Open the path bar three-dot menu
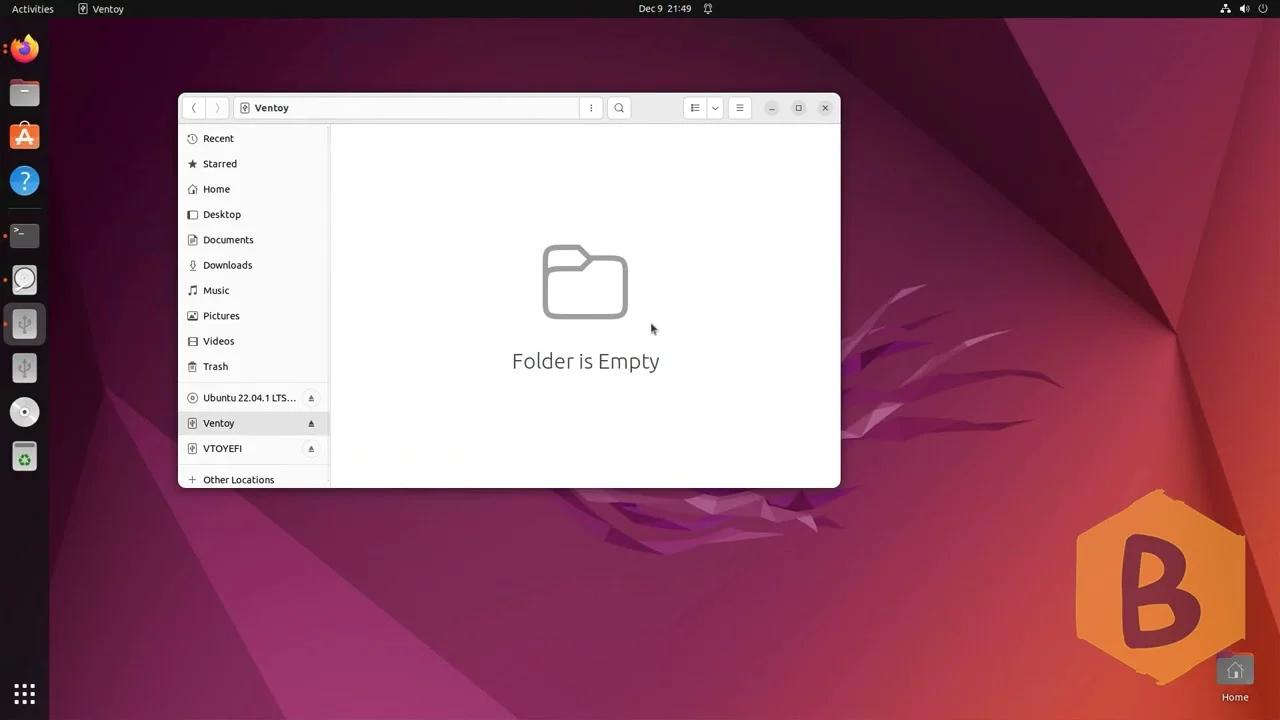The width and height of the screenshot is (1280, 720). pos(591,108)
